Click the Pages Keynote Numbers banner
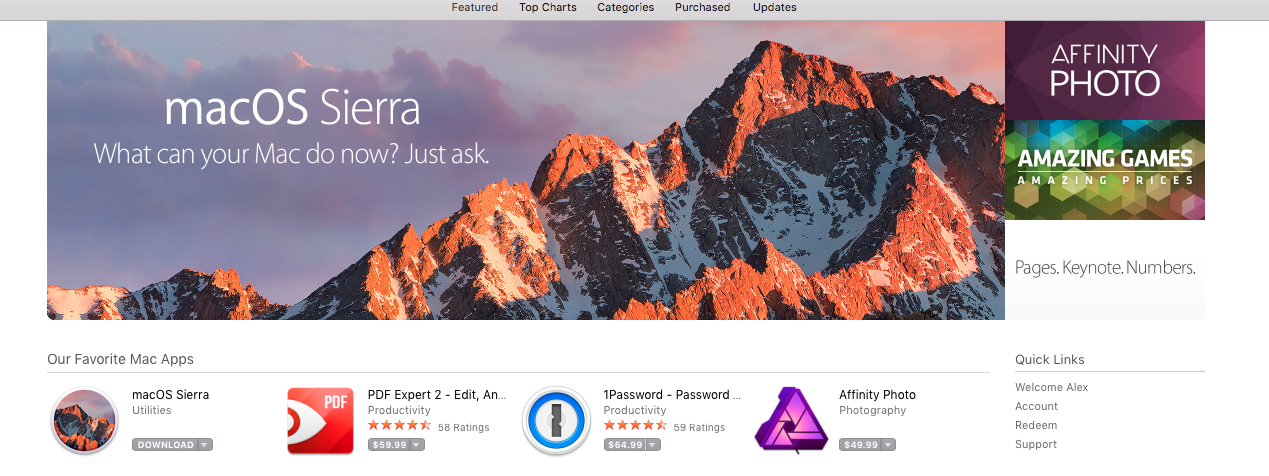1269x476 pixels. [x=1104, y=268]
